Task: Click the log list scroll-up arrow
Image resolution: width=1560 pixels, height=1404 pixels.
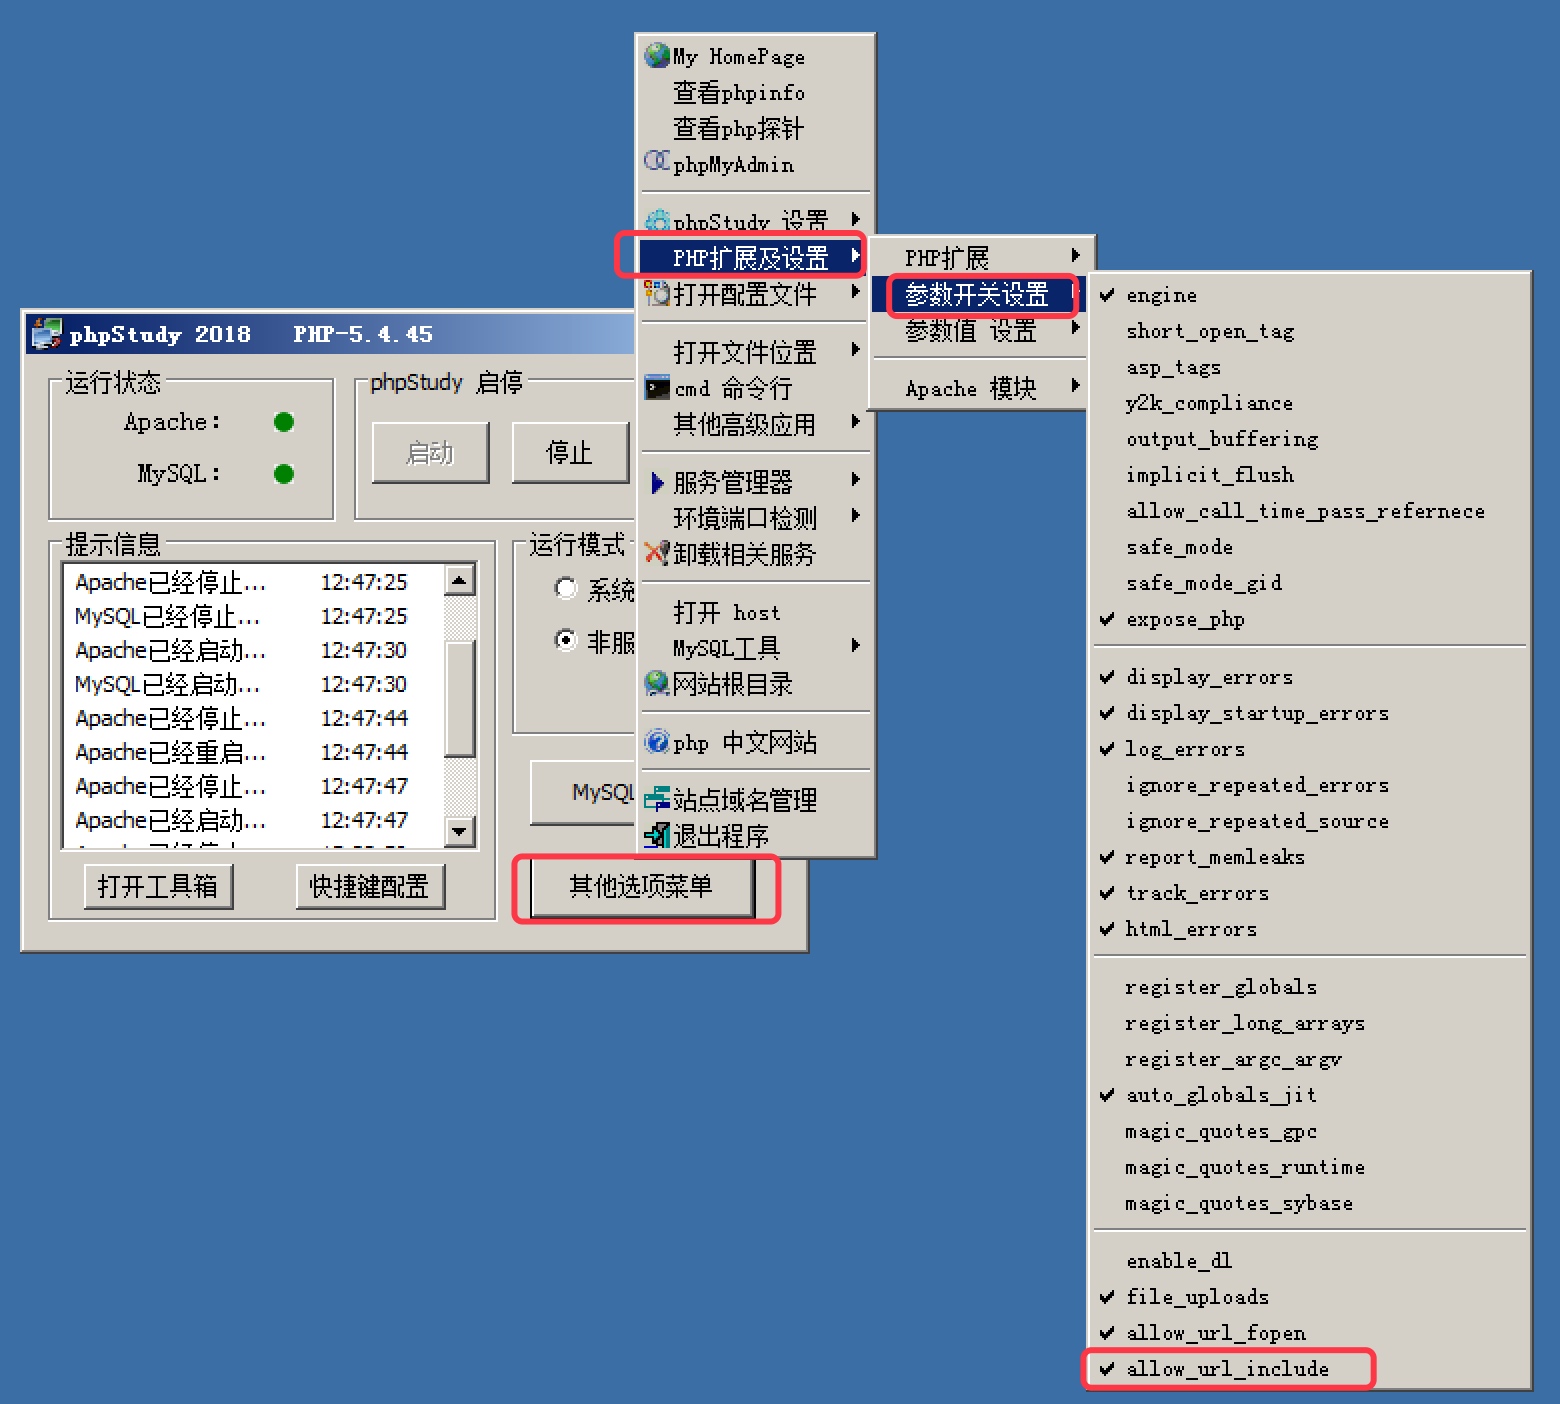Action: (x=459, y=579)
